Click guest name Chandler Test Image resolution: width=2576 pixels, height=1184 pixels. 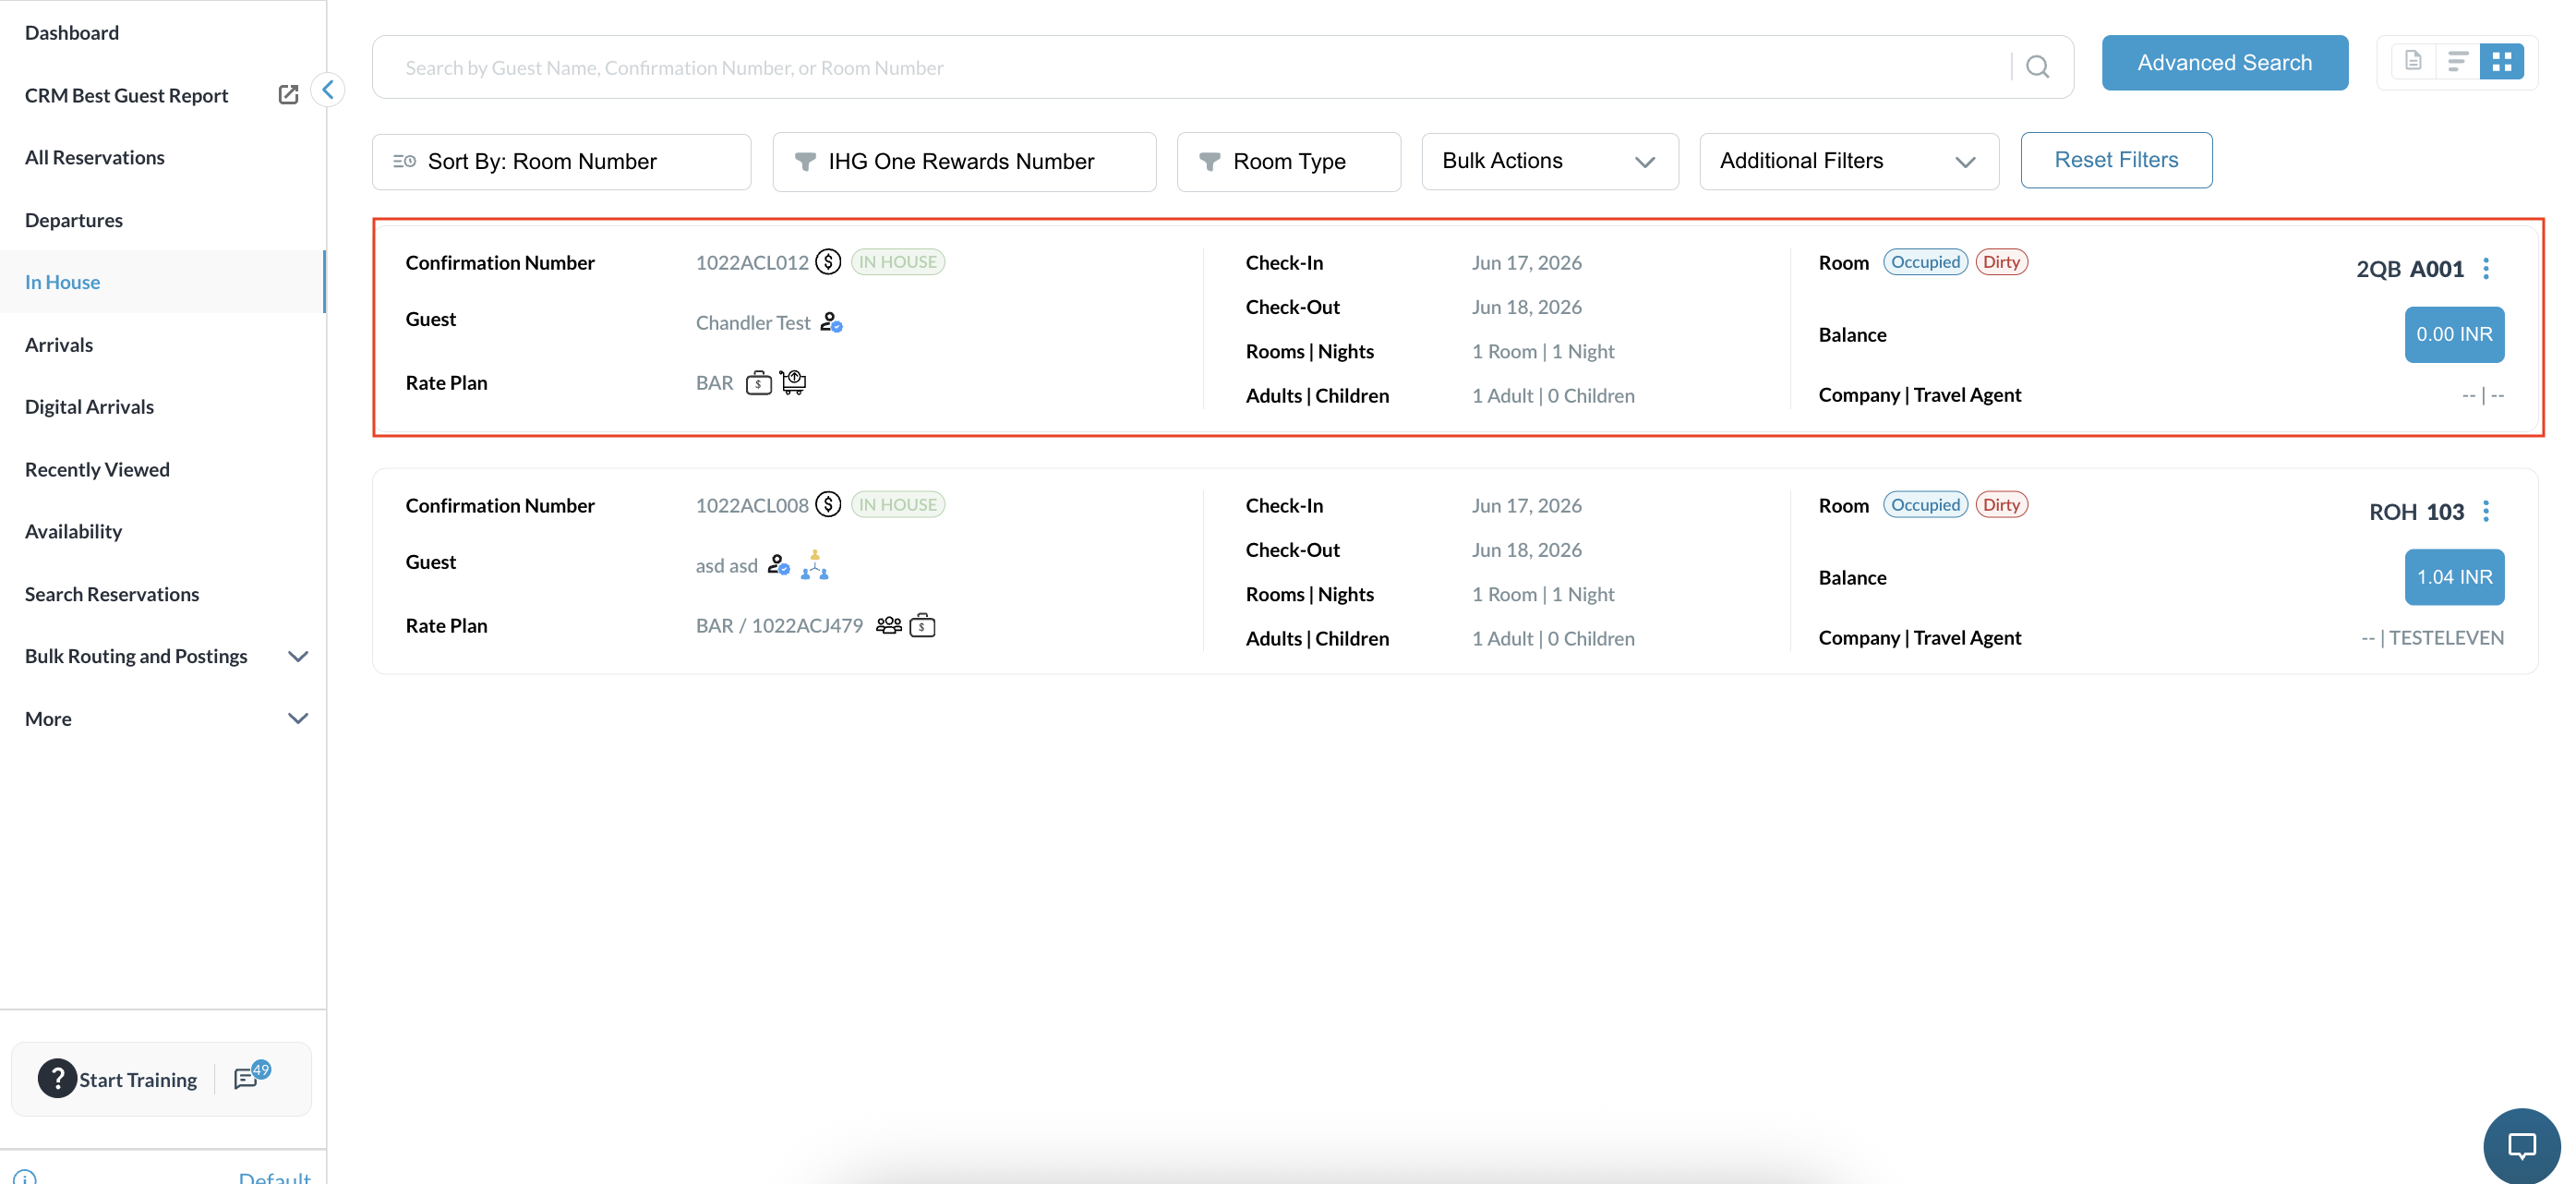pos(753,323)
